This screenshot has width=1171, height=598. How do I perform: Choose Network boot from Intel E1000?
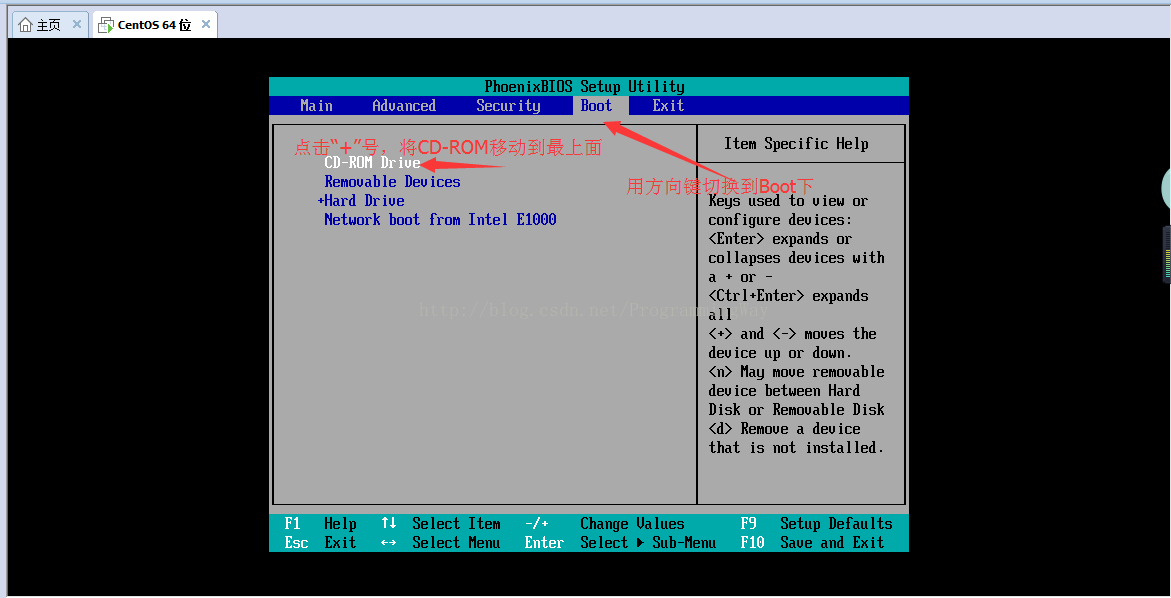pyautogui.click(x=440, y=220)
